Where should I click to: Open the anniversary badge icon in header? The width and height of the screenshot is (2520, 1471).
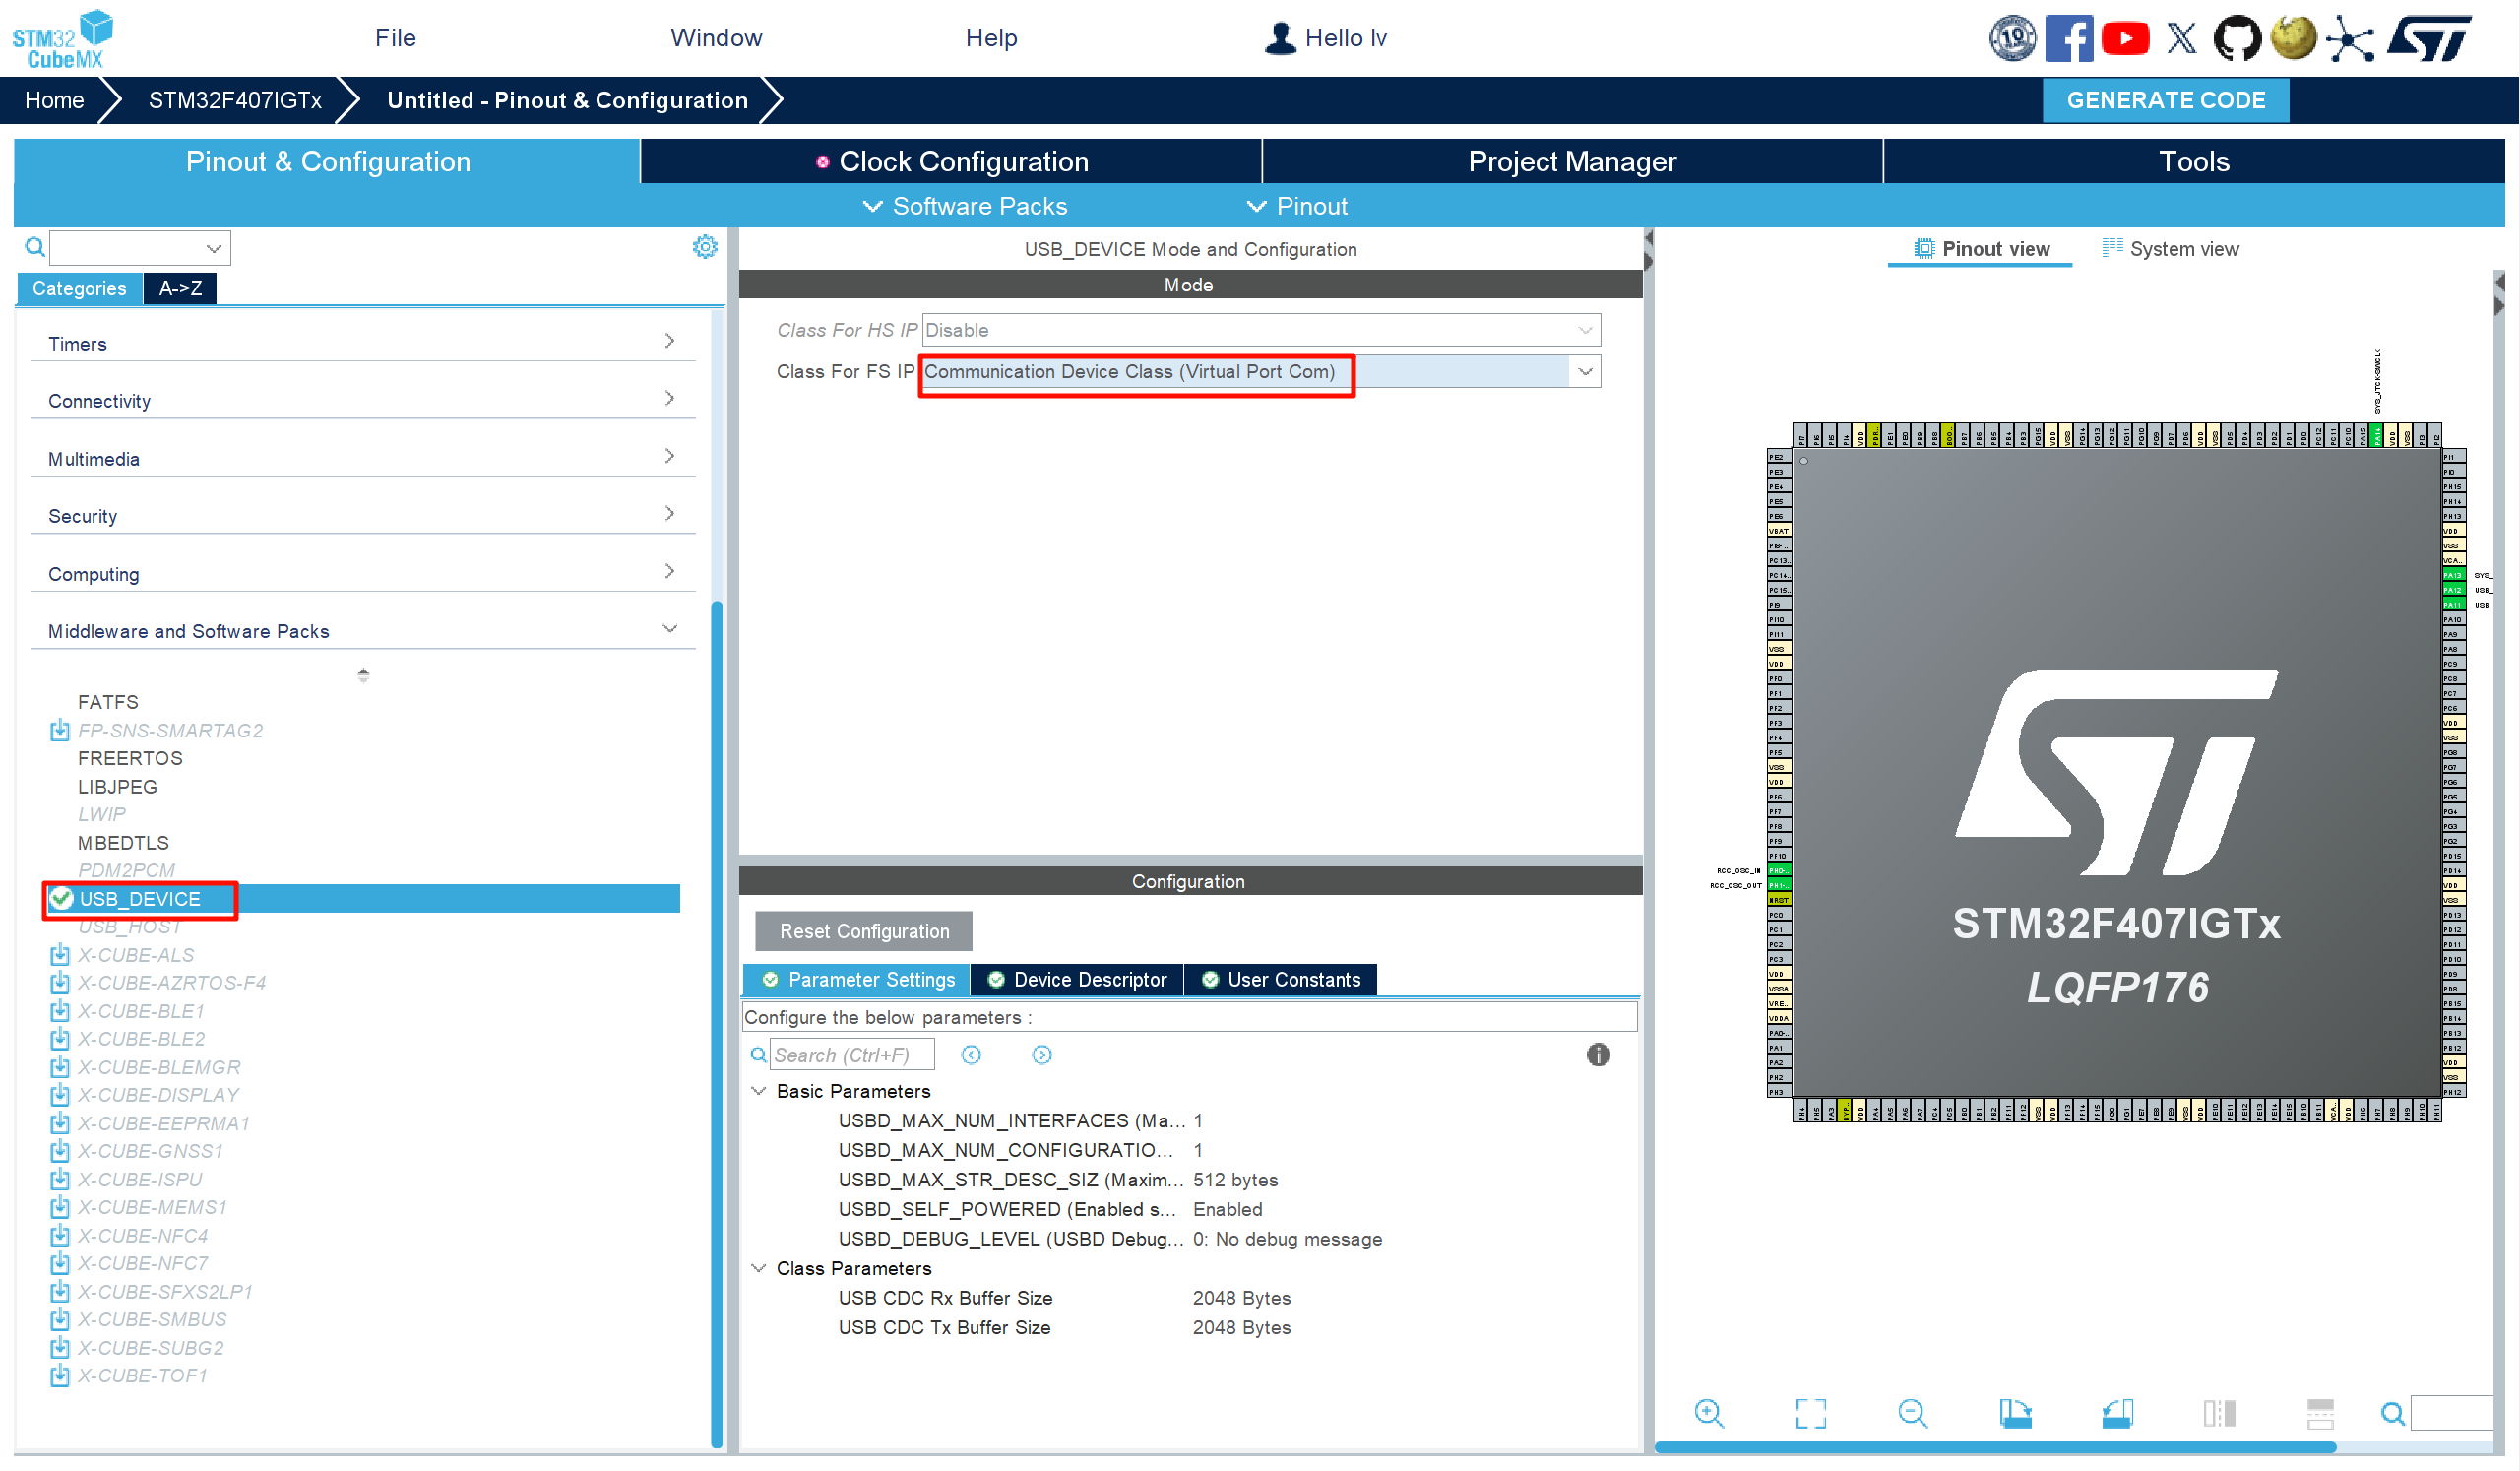(x=2012, y=39)
